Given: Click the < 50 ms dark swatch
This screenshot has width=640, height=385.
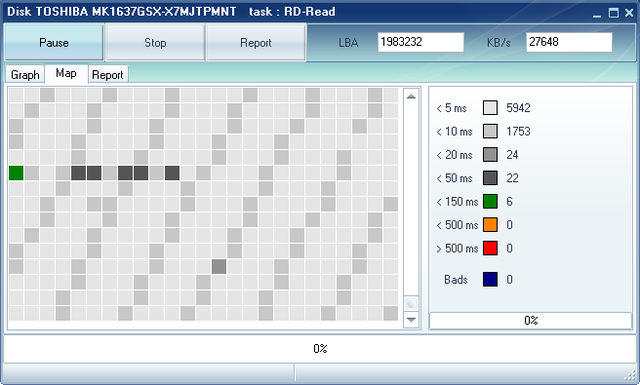Looking at the screenshot, I should [x=490, y=178].
